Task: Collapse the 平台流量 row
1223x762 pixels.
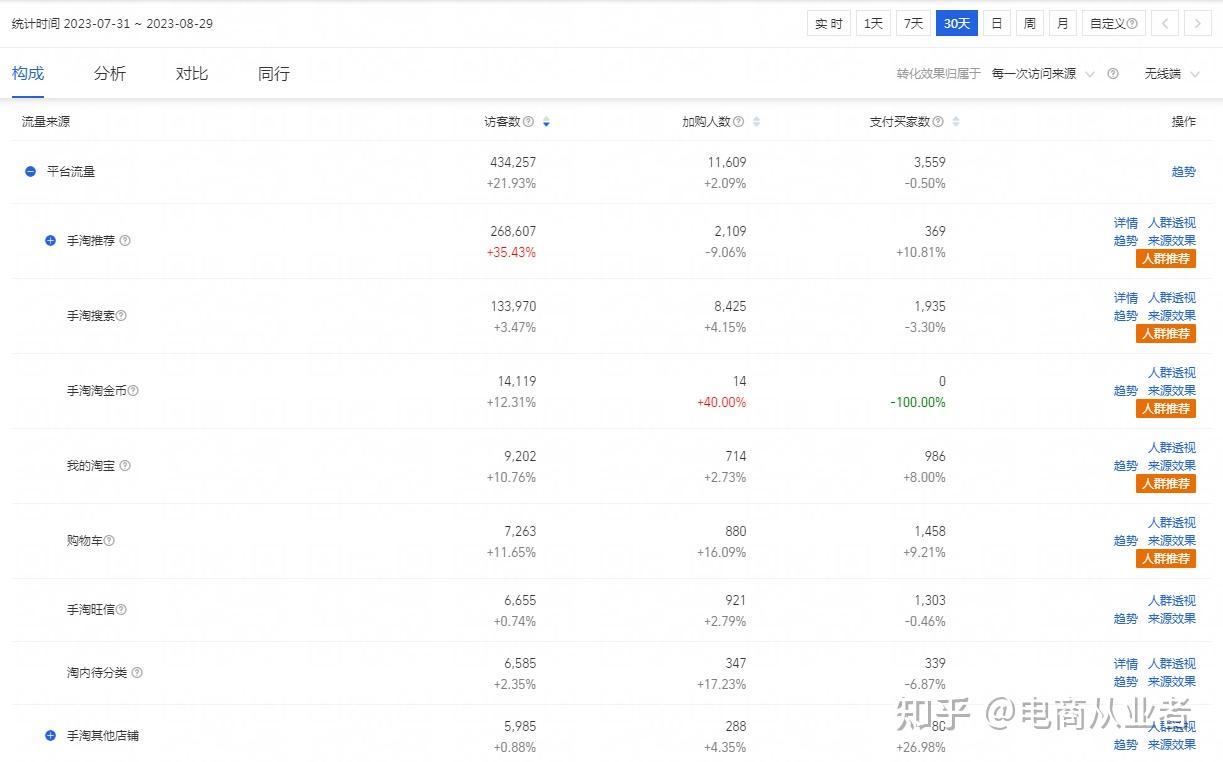Action: [31, 172]
